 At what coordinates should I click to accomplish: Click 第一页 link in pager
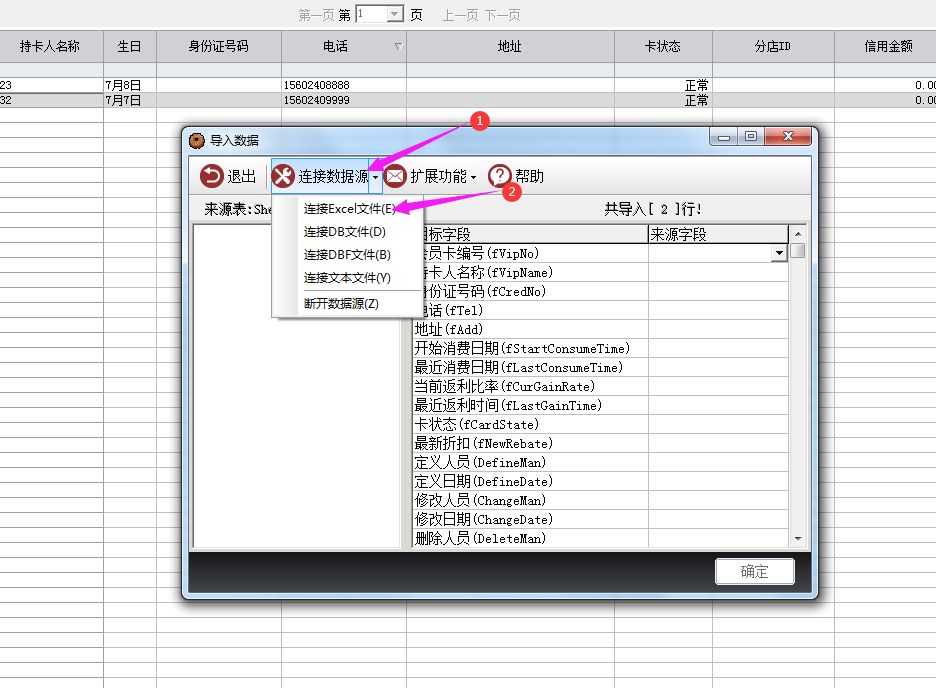point(316,15)
